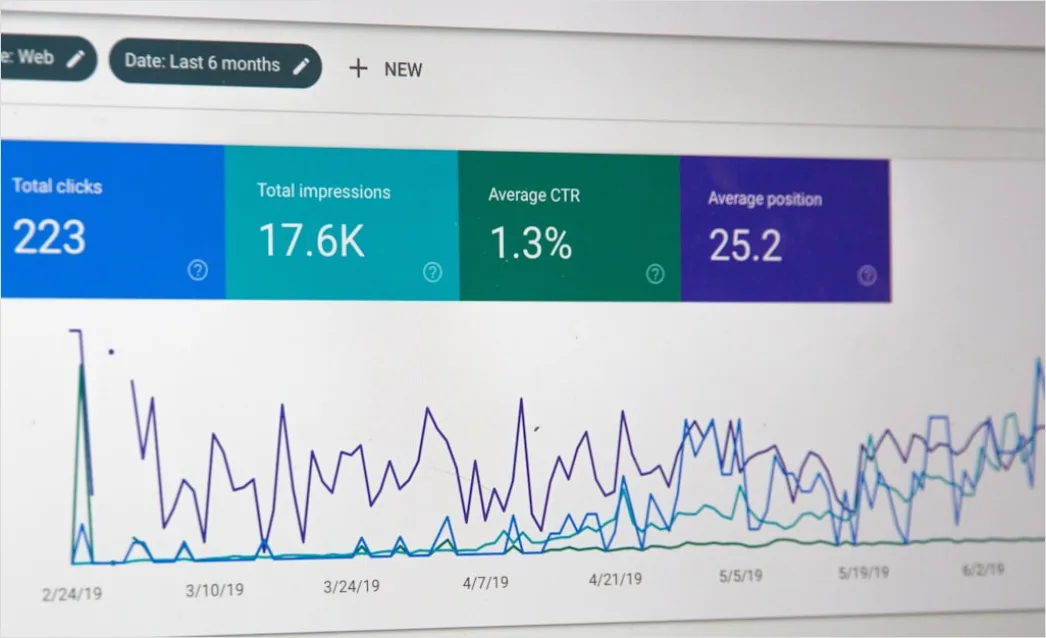The height and width of the screenshot is (638, 1046).
Task: Select the 4/7/19 date on chart axis
Action: (x=486, y=583)
